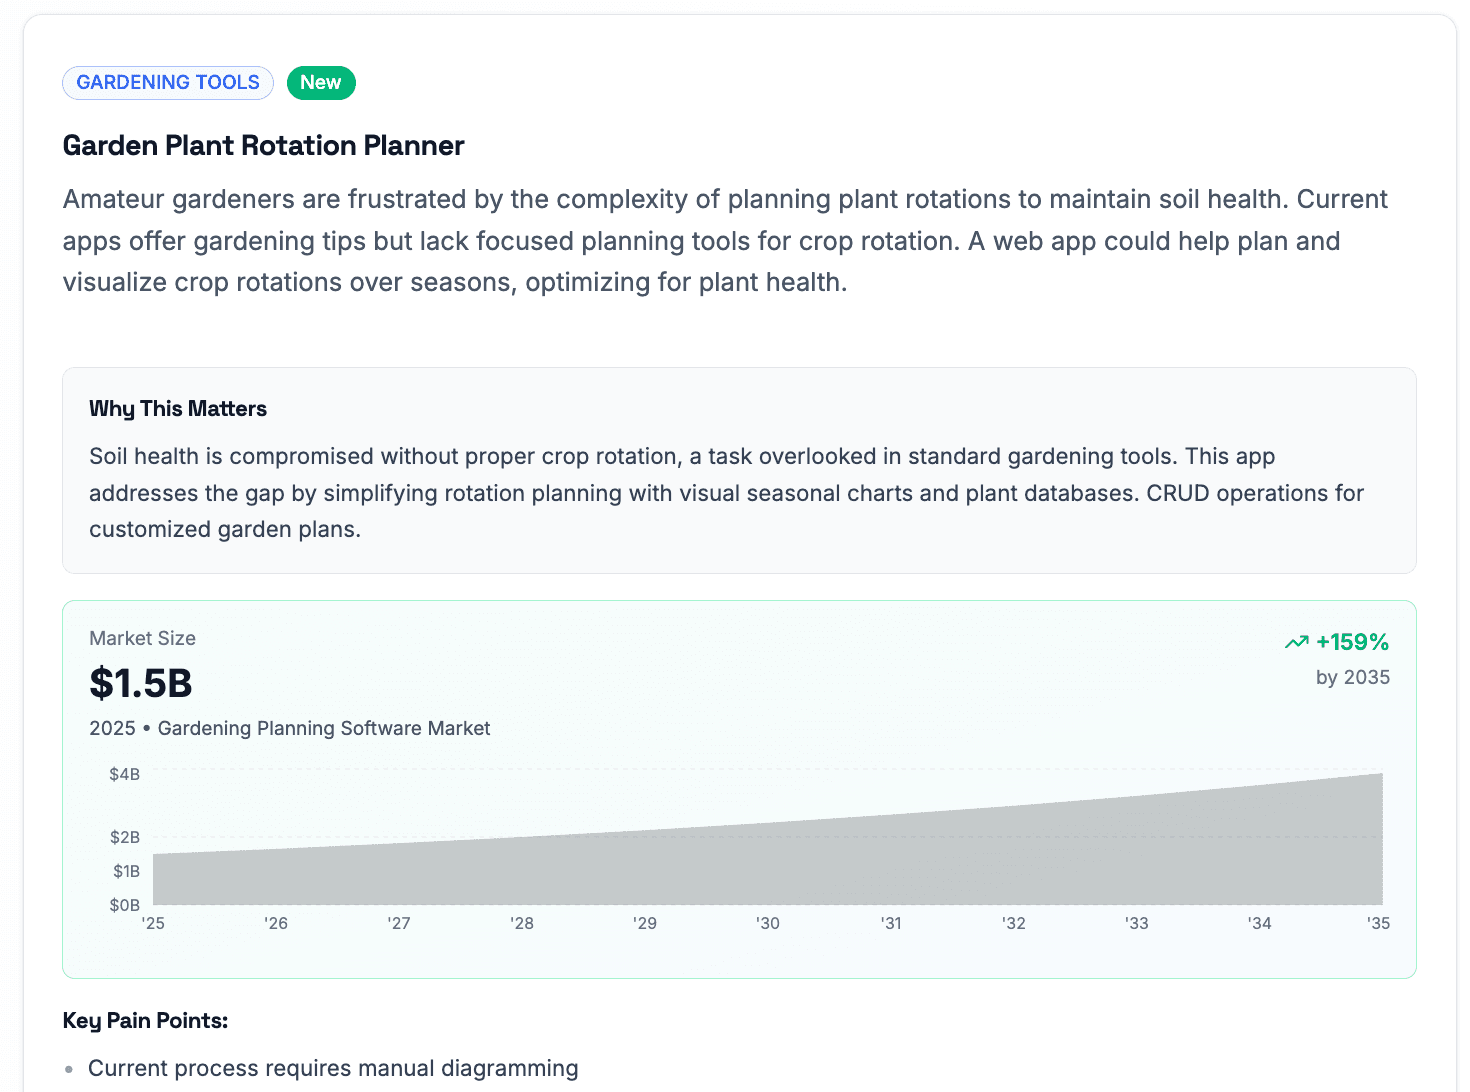Click the Gardening Planning Software Market subtitle
The width and height of the screenshot is (1470, 1092).
[324, 728]
